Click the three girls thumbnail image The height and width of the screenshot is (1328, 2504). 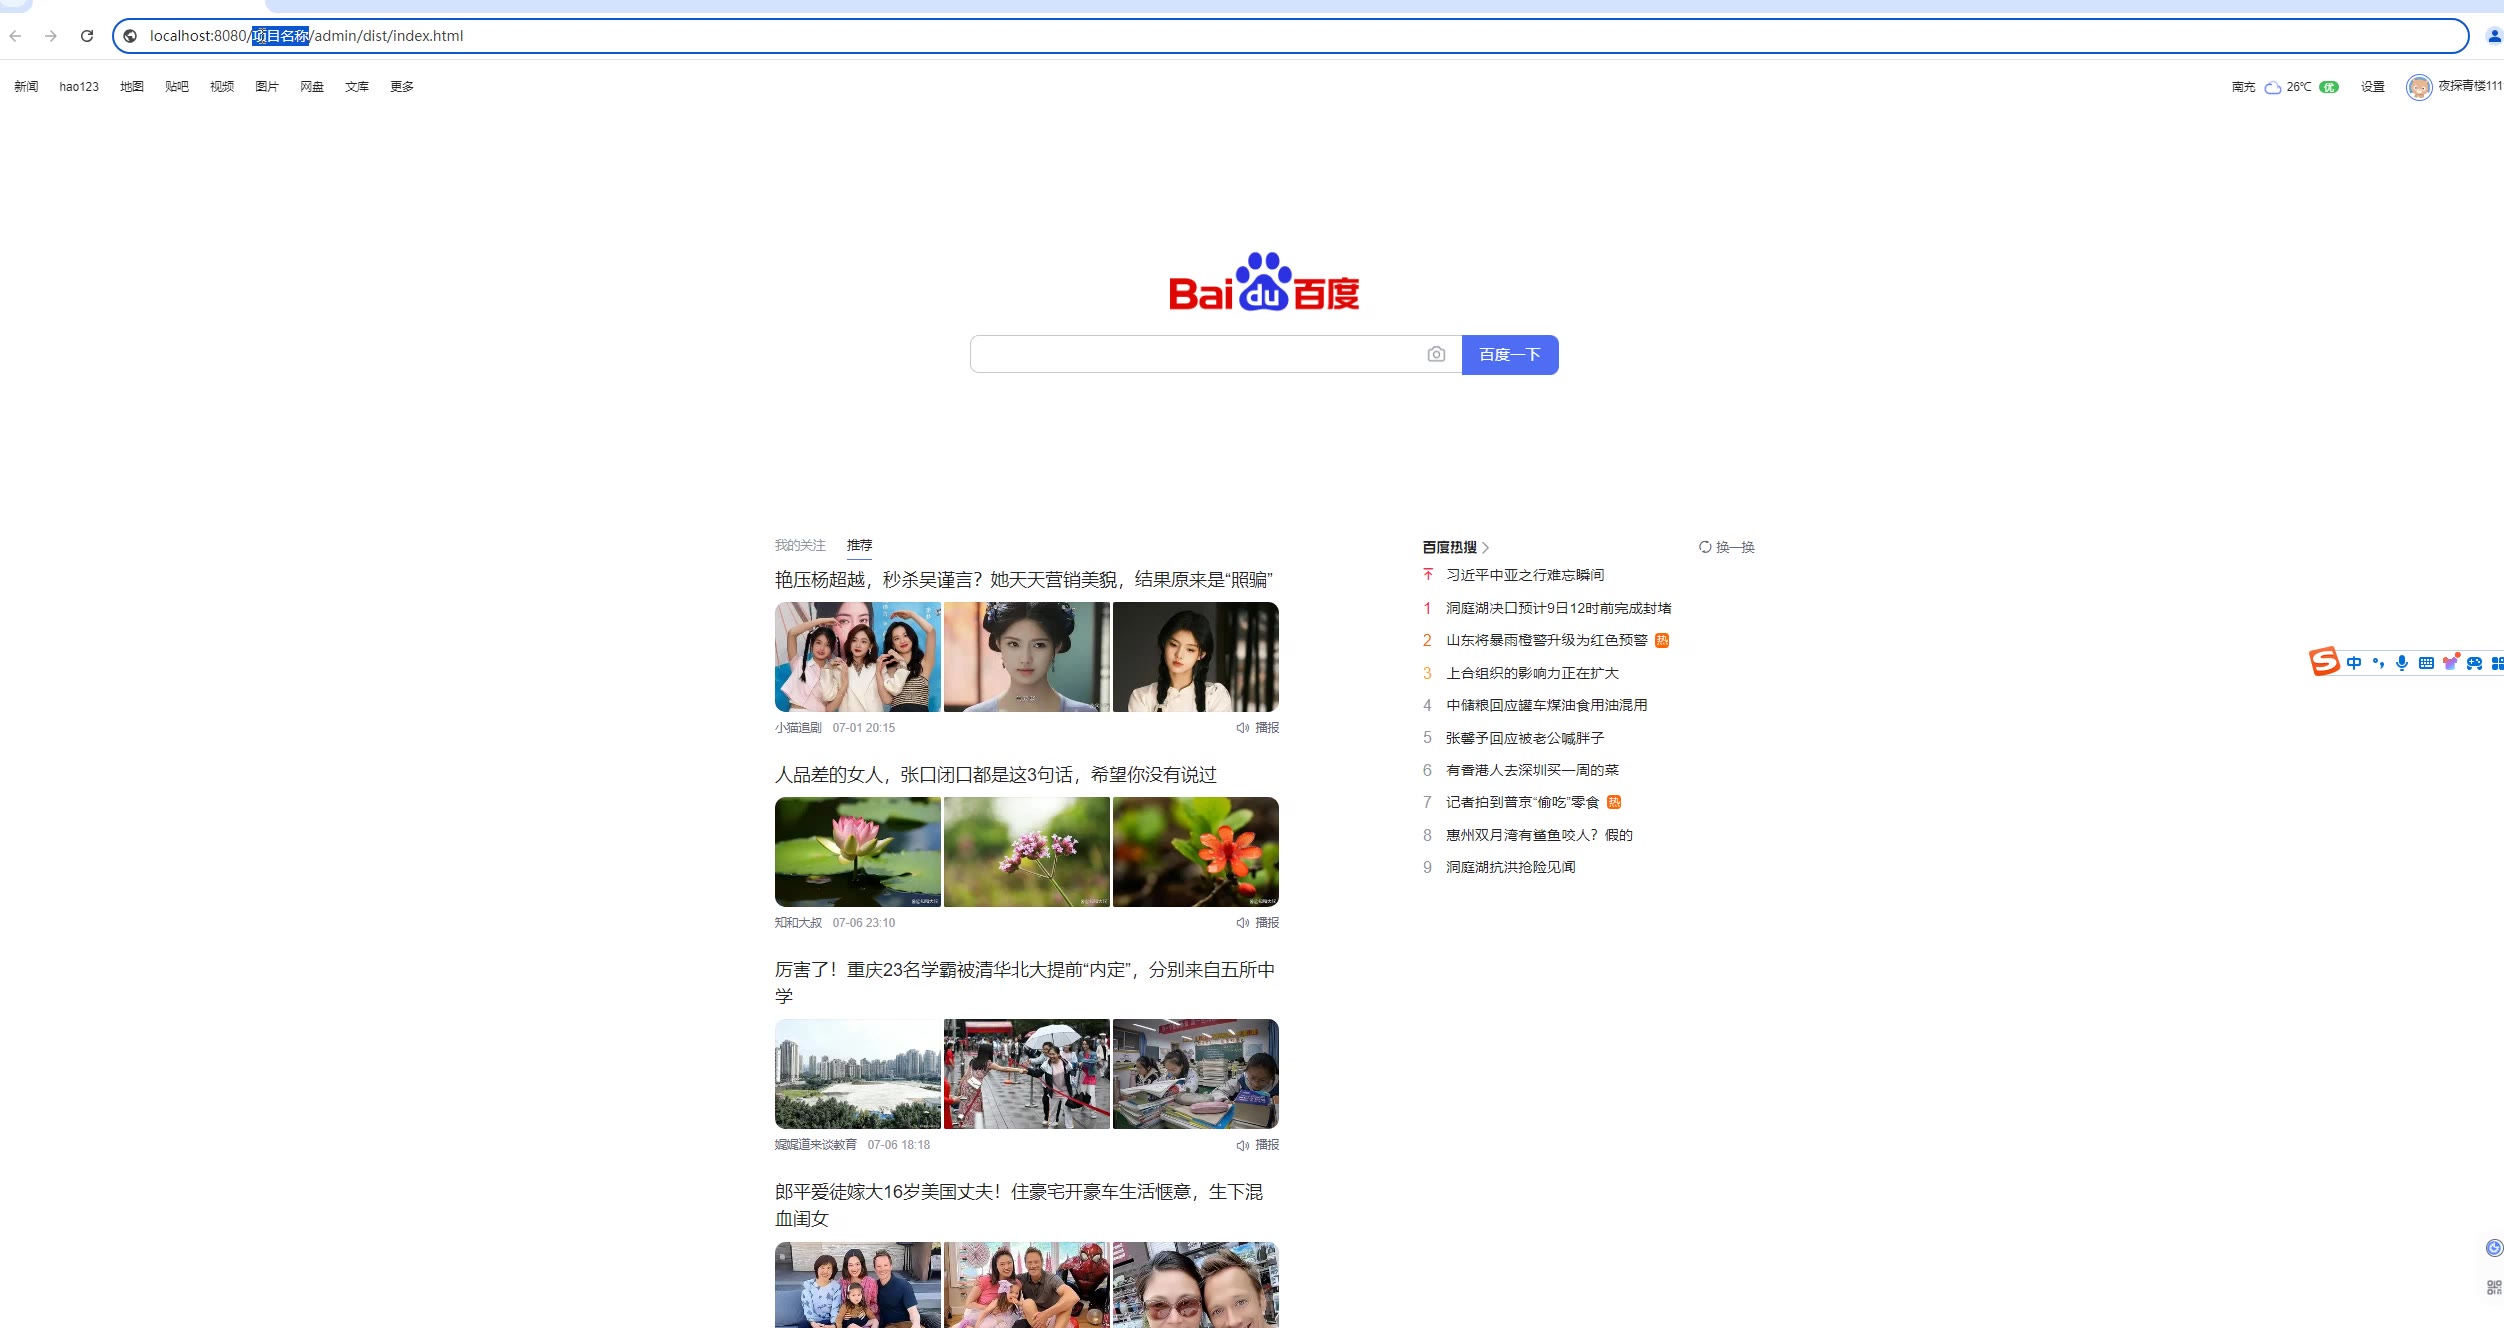click(x=858, y=657)
